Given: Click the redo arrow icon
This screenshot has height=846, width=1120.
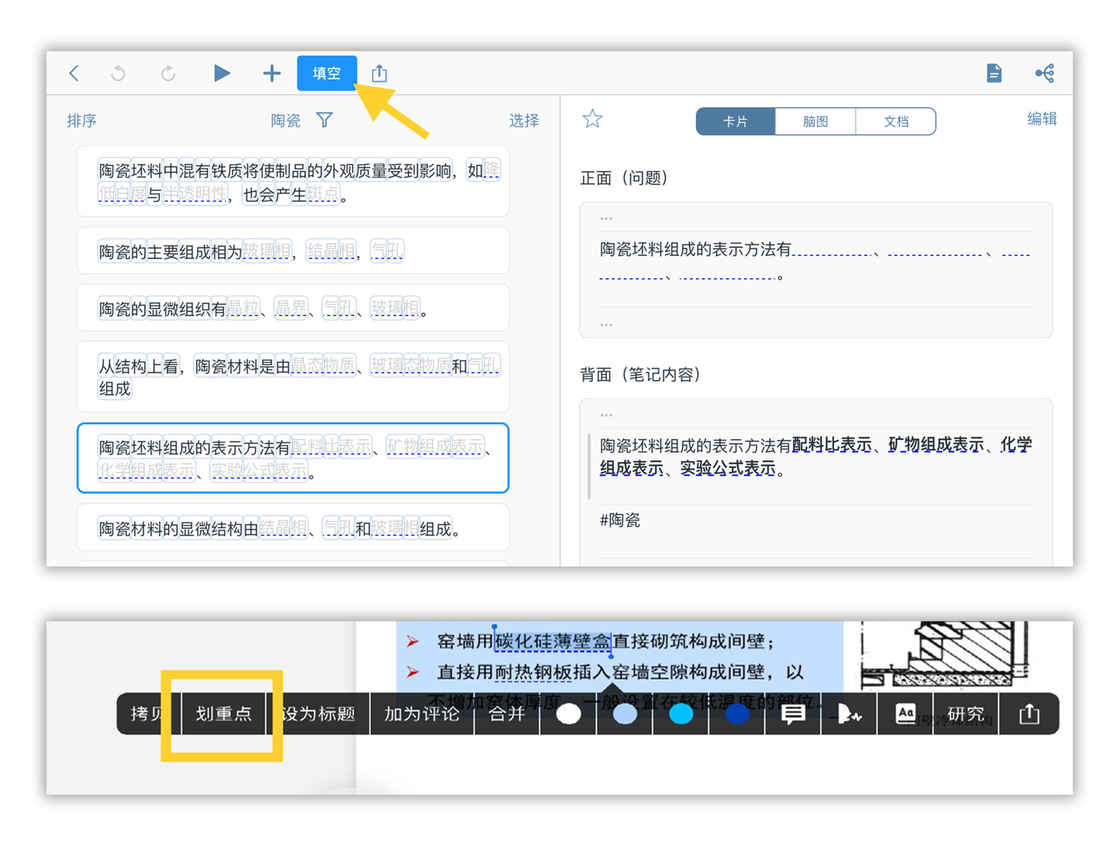Looking at the screenshot, I should [x=168, y=73].
